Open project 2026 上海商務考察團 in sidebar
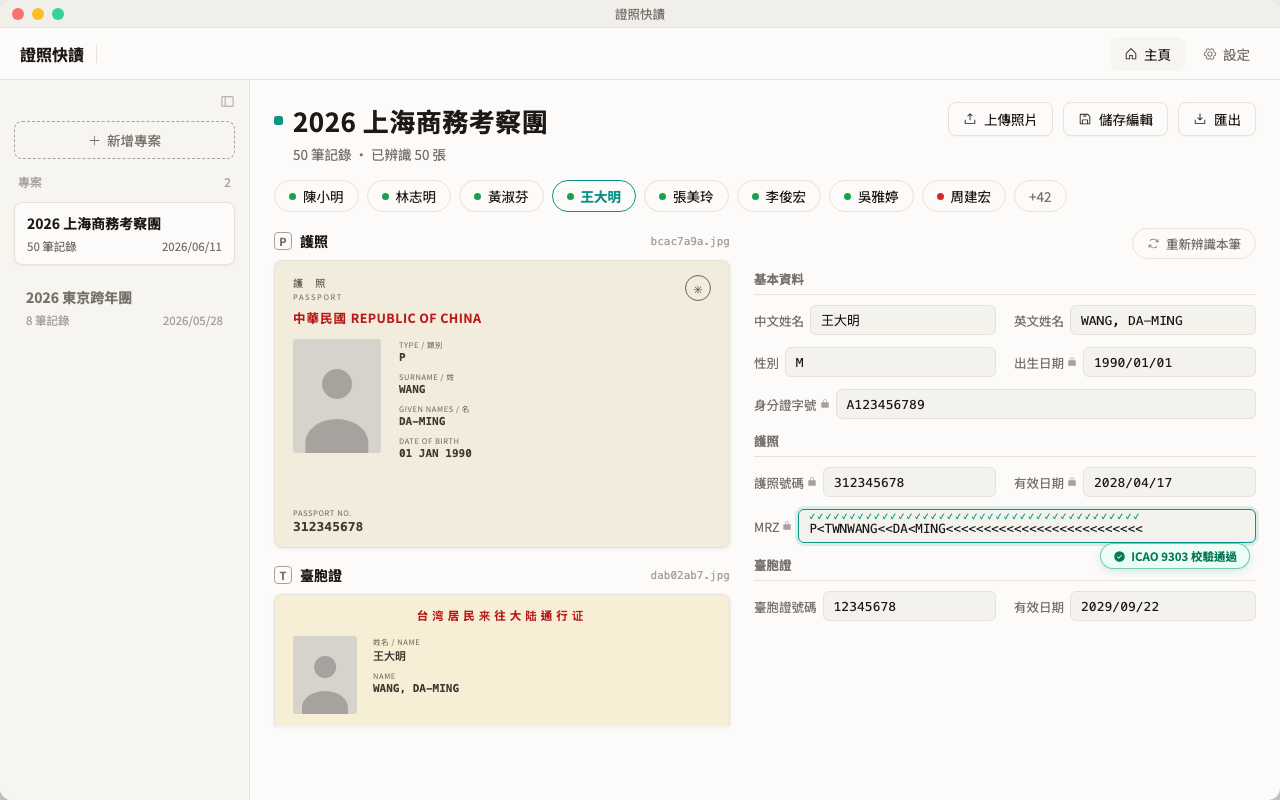The height and width of the screenshot is (800, 1280). point(124,233)
